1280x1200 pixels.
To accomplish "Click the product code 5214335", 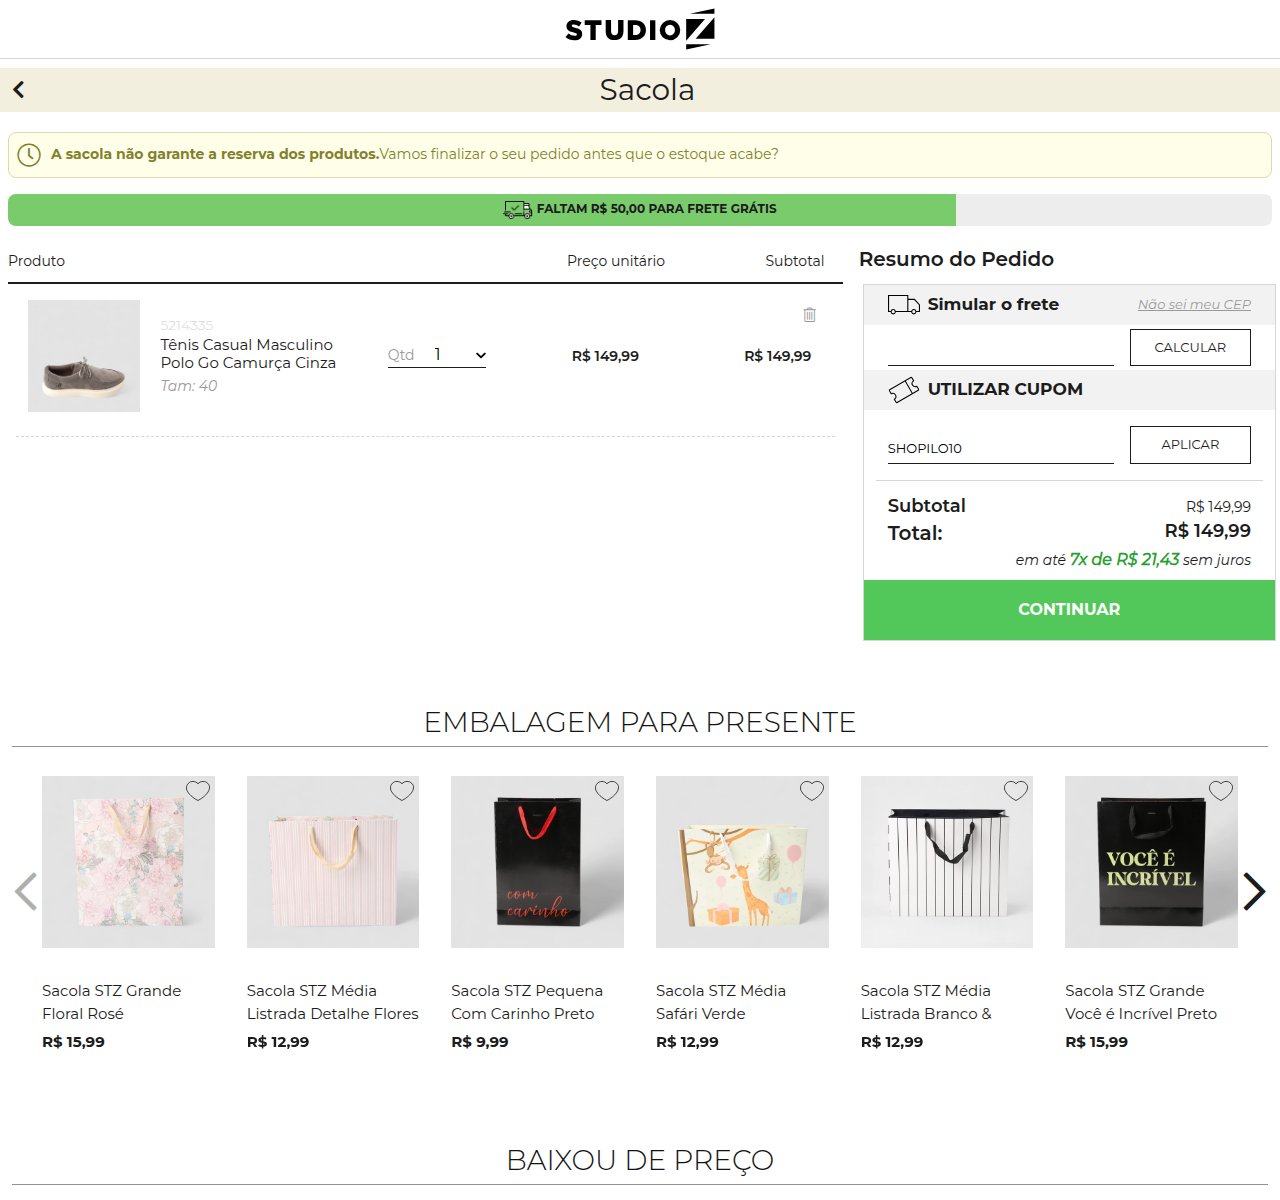I will 187,325.
